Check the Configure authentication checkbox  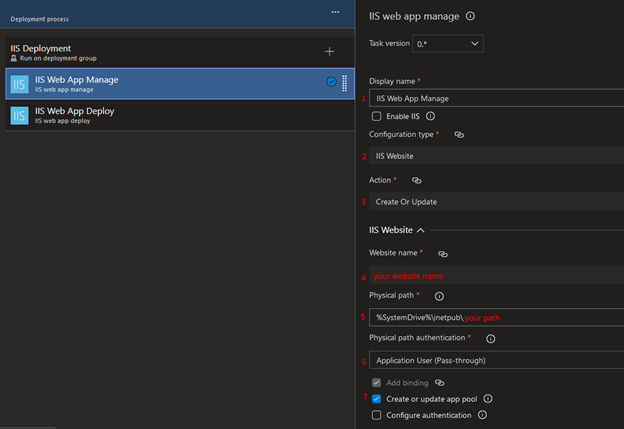(x=376, y=415)
